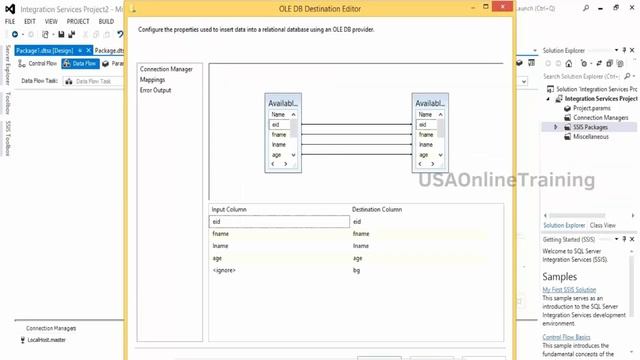Image resolution: width=640 pixels, height=360 pixels.
Task: Click the Save All toolbar icon
Action: tap(72, 34)
